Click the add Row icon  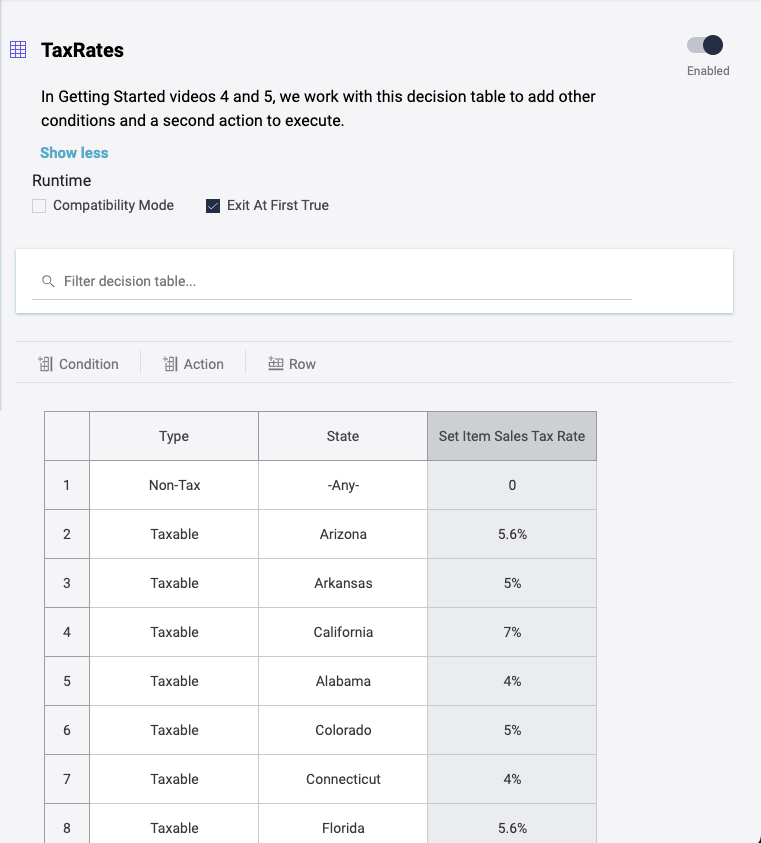tap(276, 364)
